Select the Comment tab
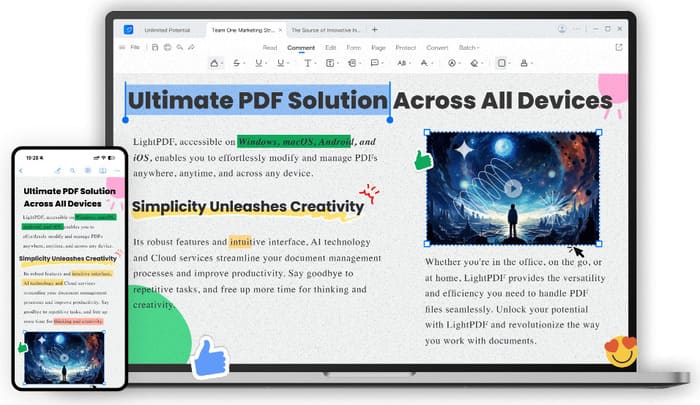 (301, 48)
